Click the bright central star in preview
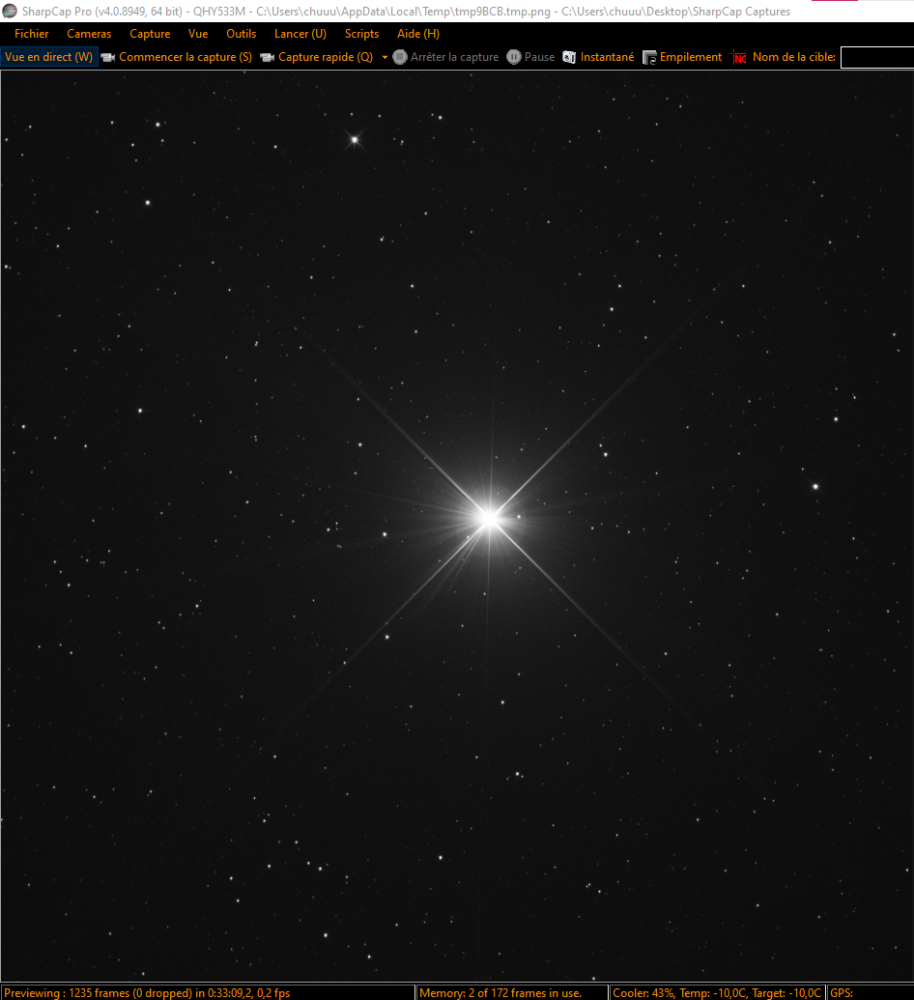 489,518
